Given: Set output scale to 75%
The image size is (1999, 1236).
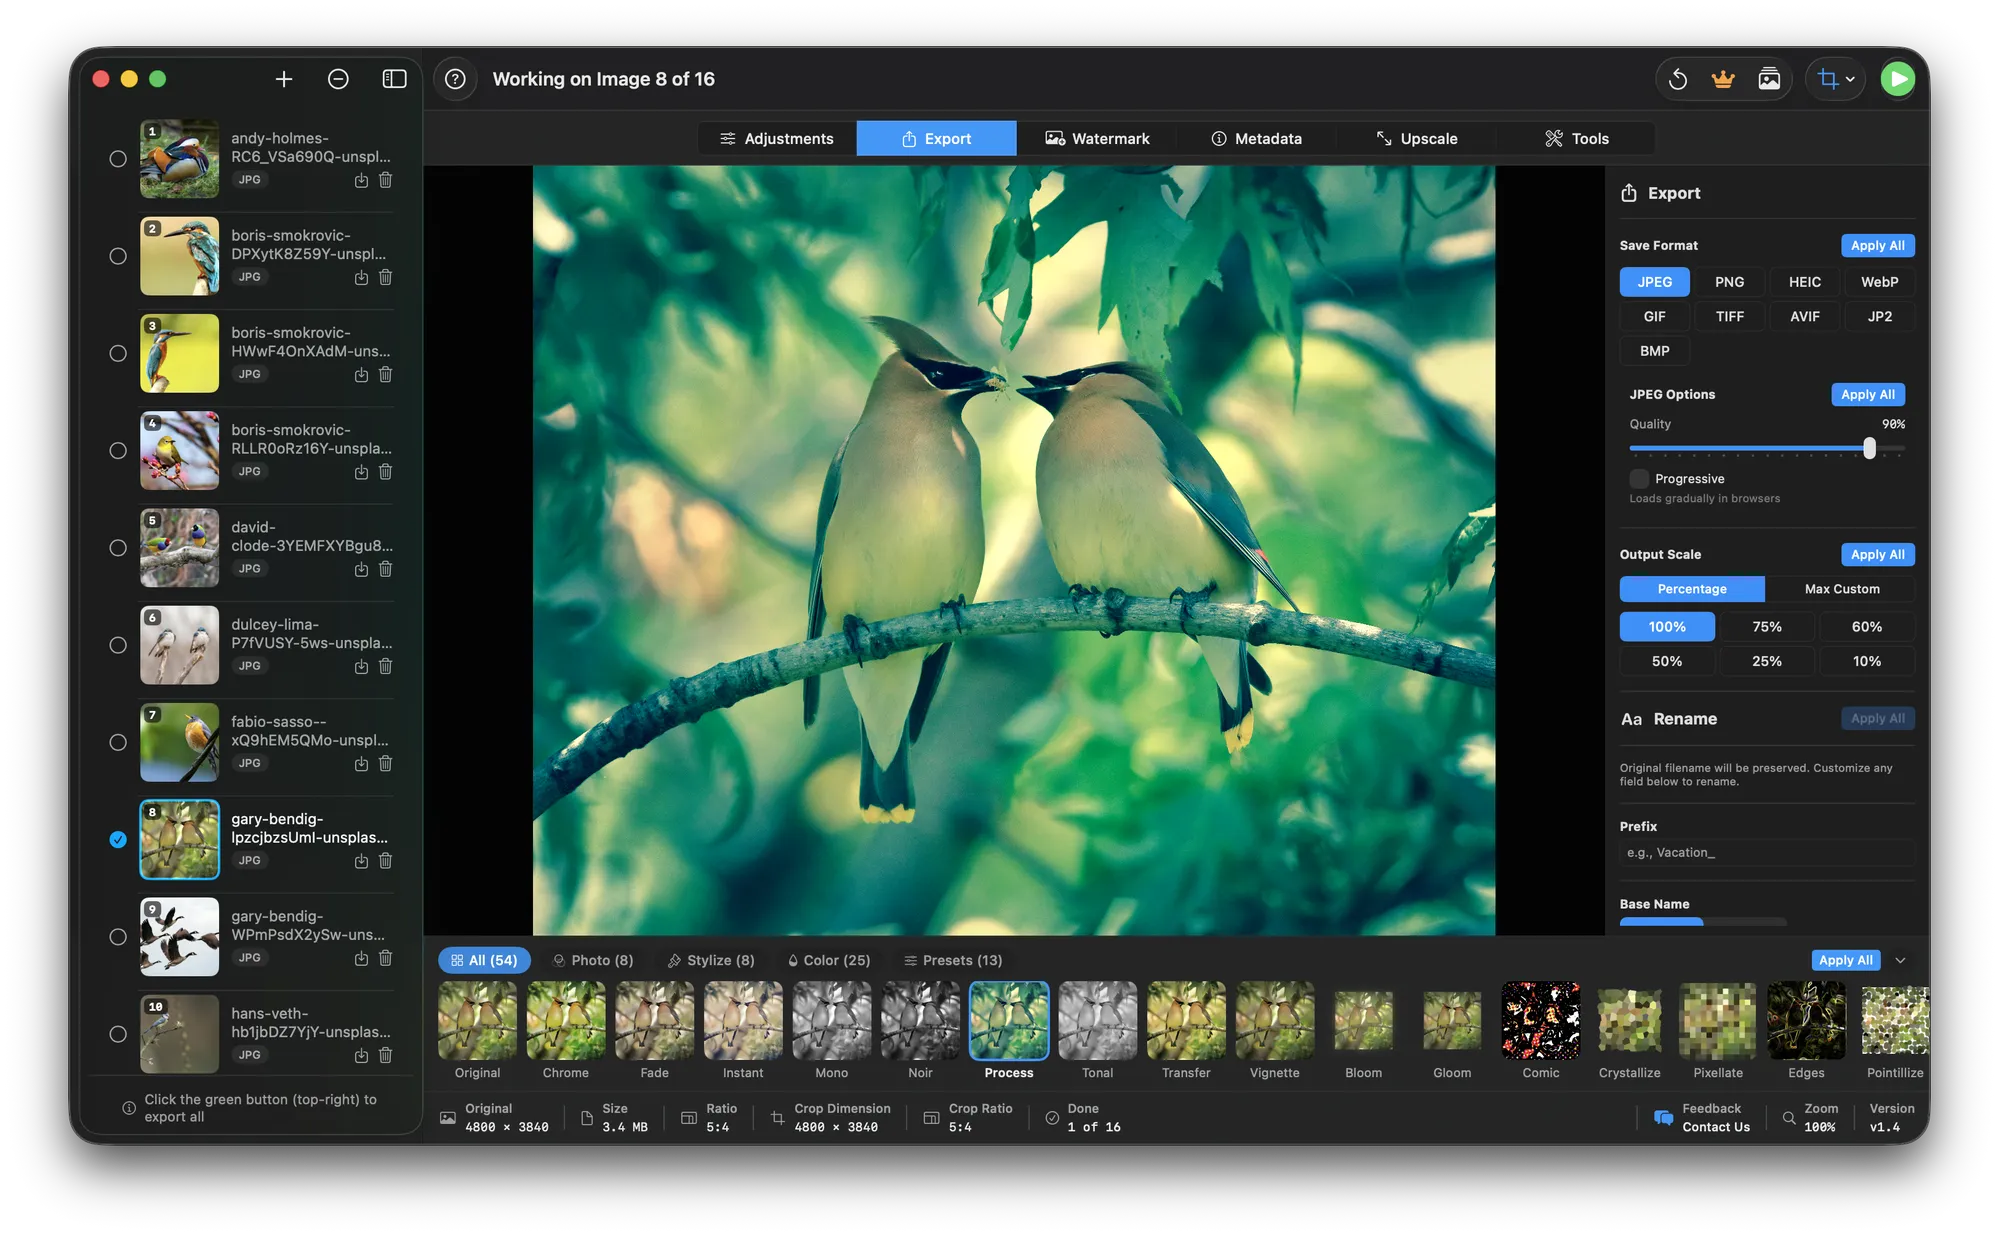Looking at the screenshot, I should [1766, 626].
